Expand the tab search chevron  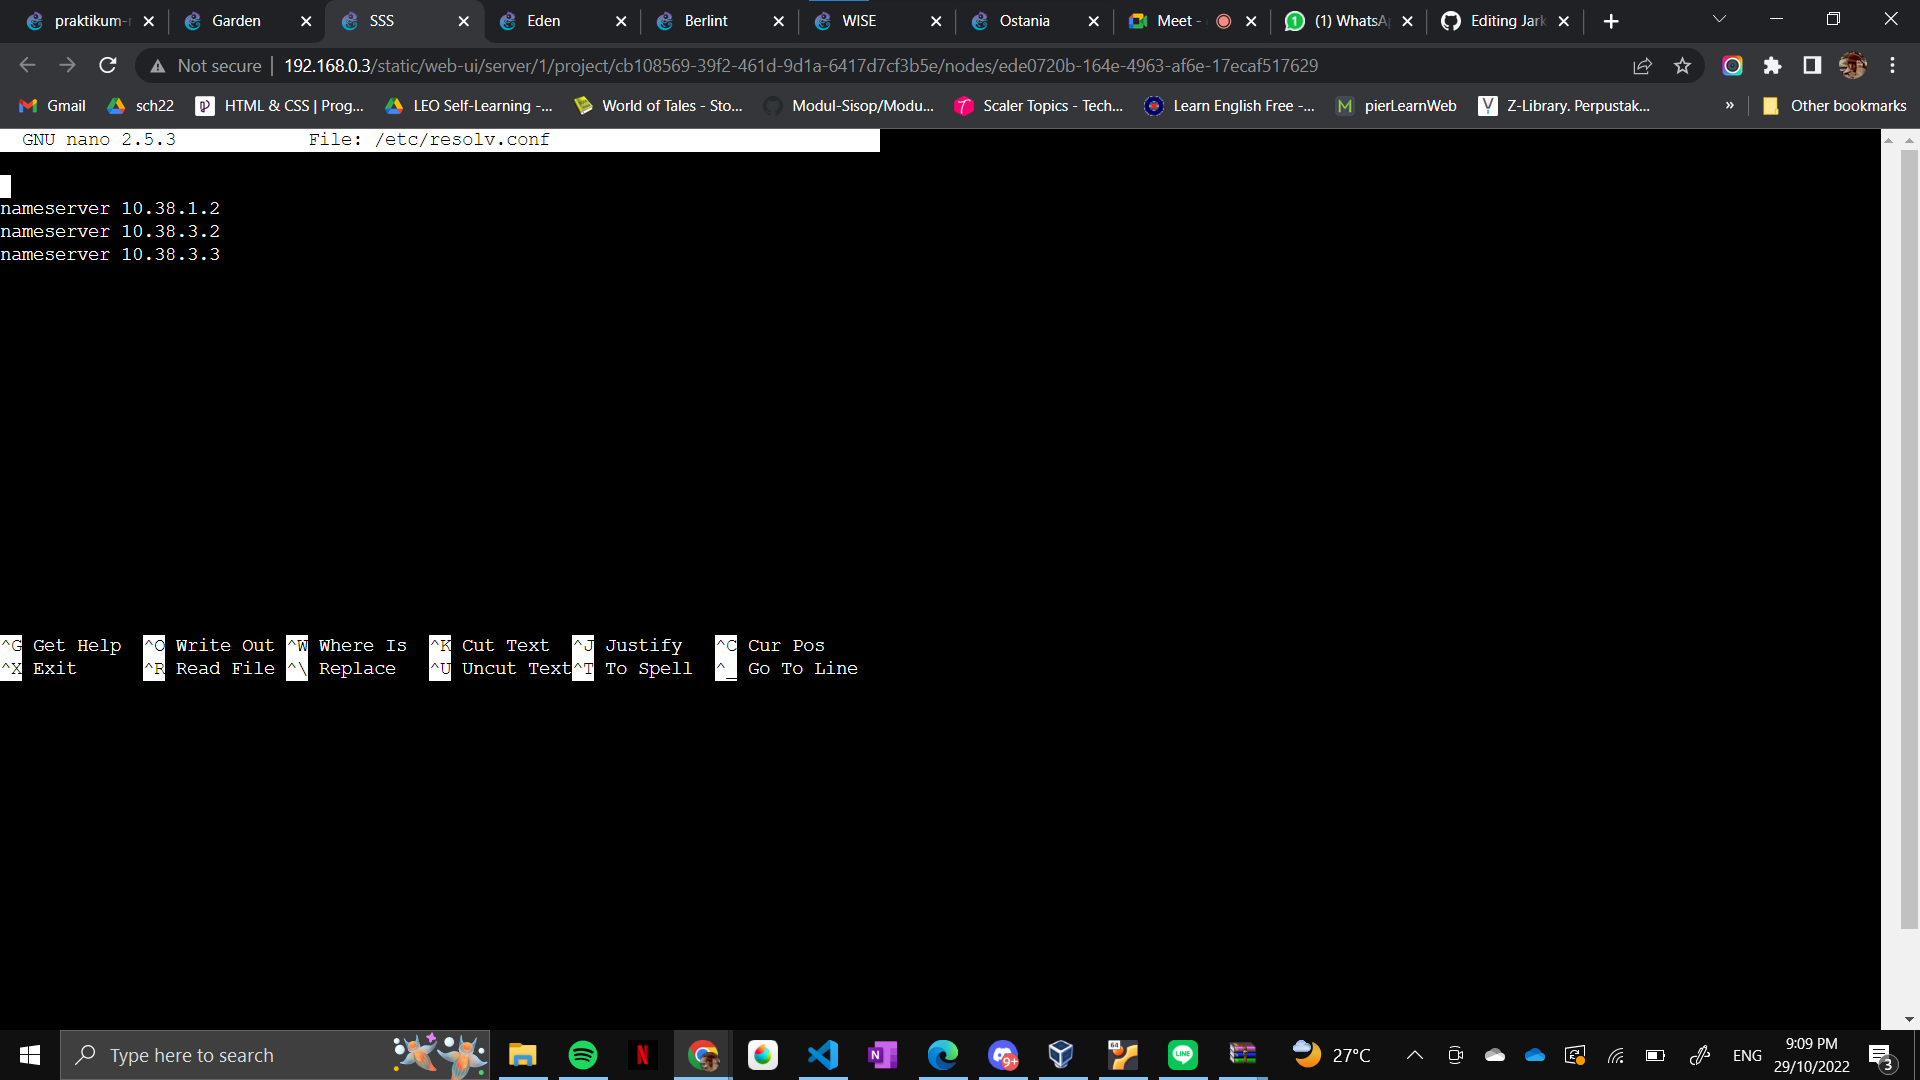[1719, 20]
